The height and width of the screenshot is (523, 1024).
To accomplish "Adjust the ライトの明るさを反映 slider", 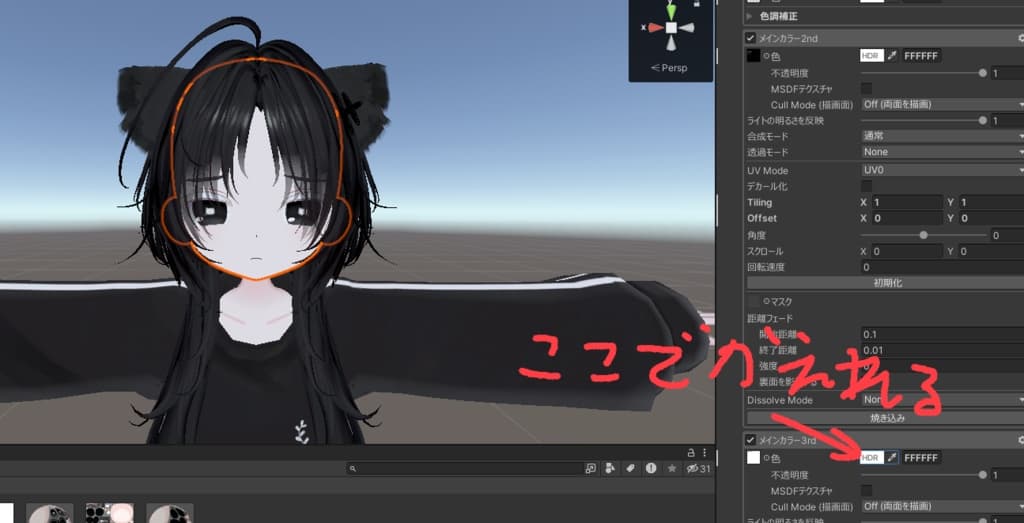I will pos(923,120).
